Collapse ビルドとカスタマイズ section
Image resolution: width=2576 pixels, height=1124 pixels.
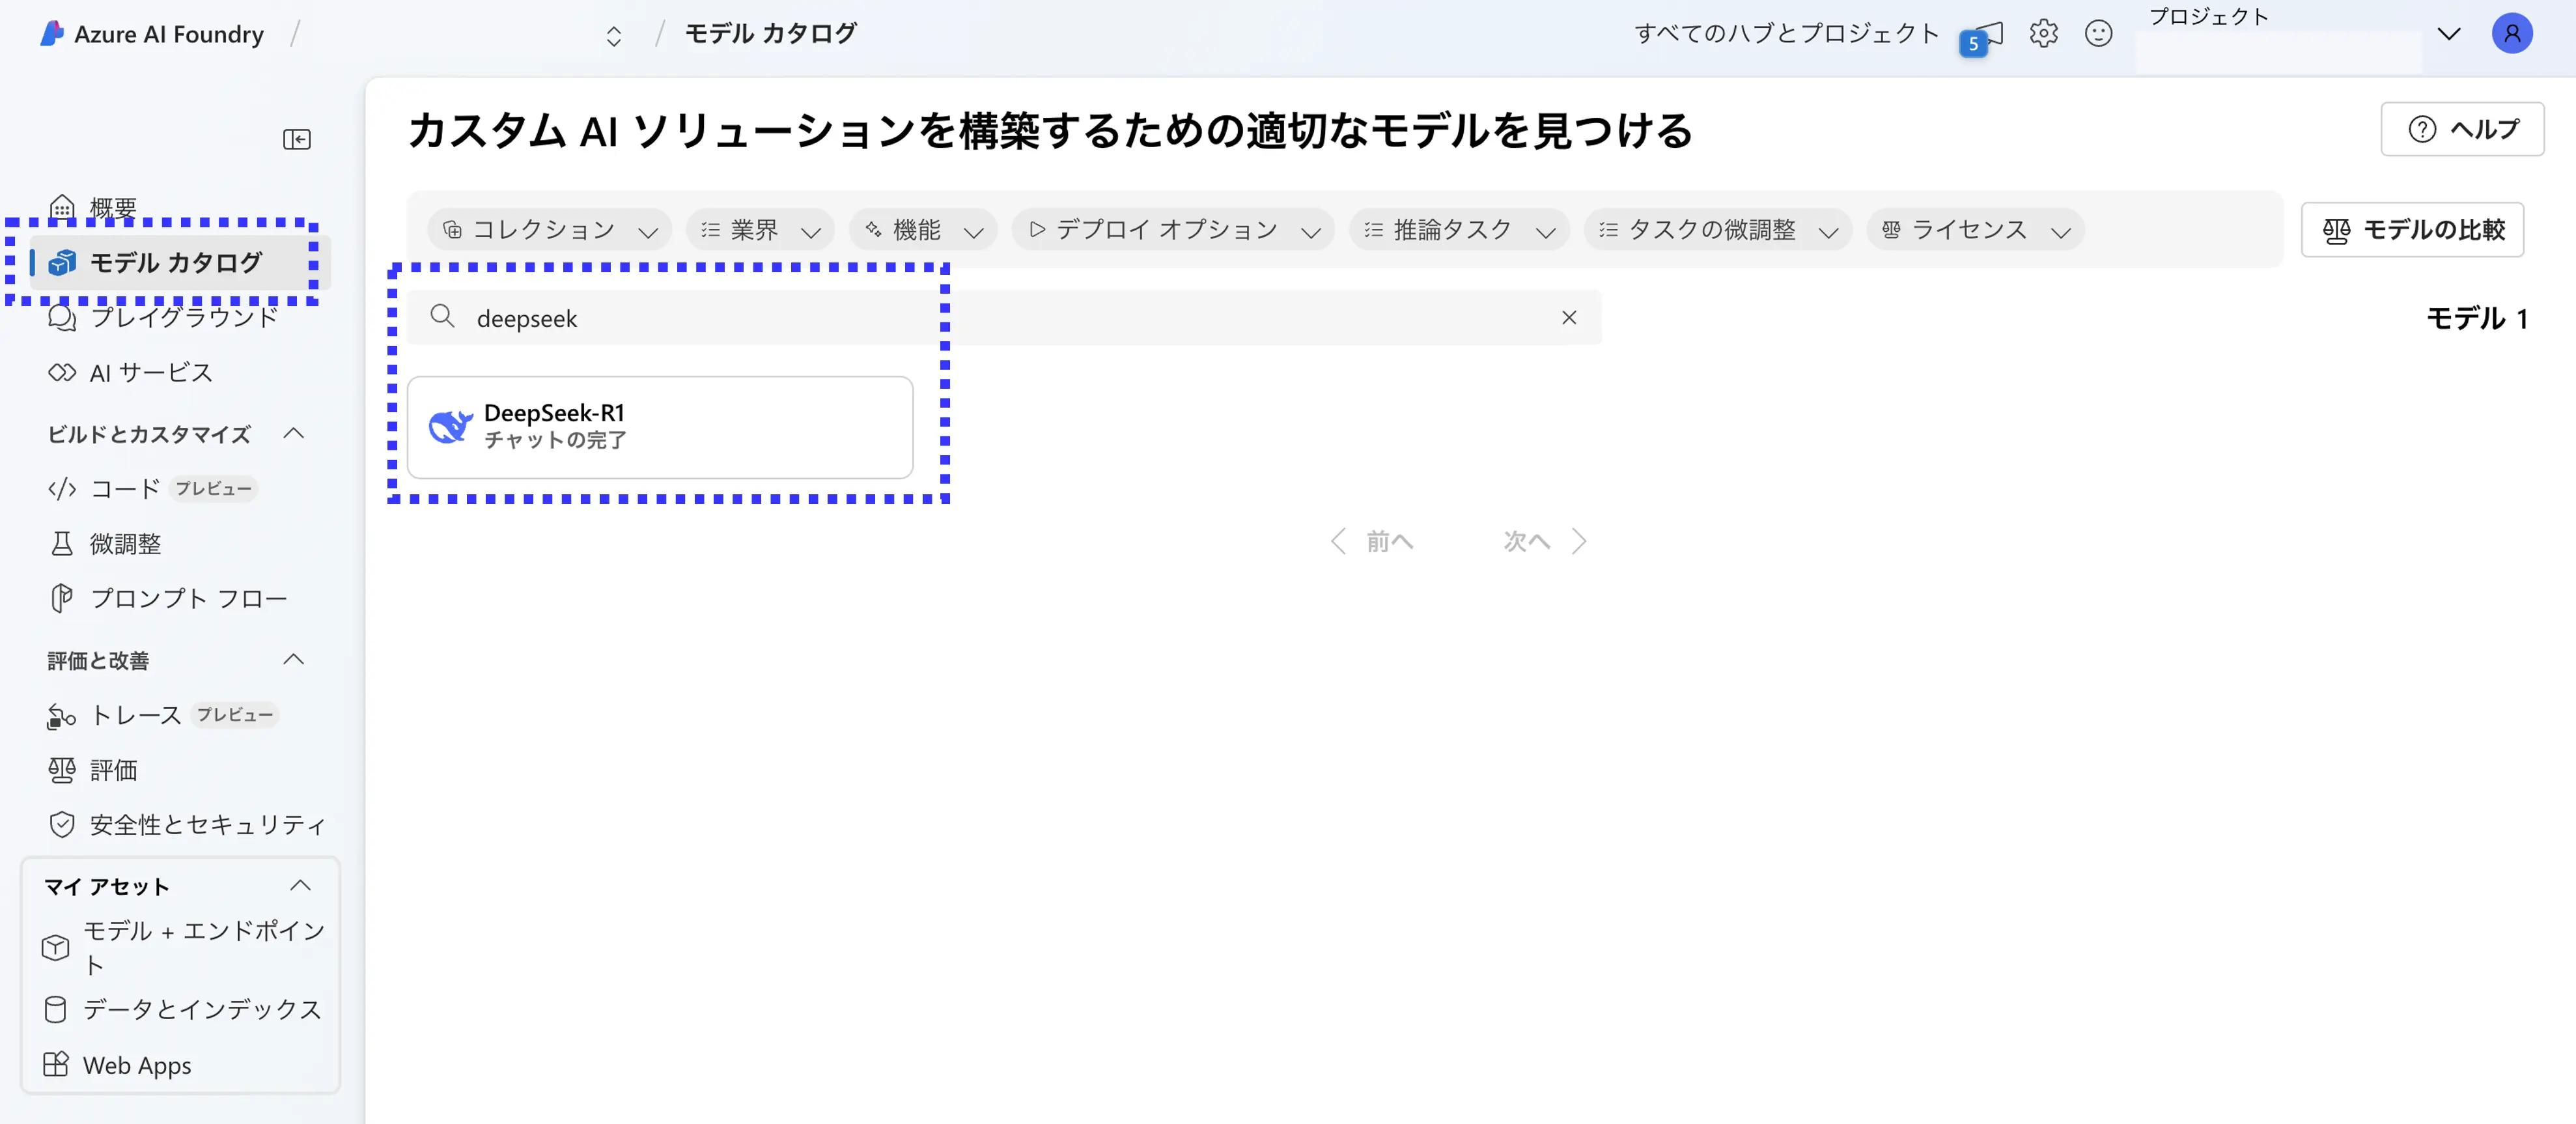coord(293,433)
